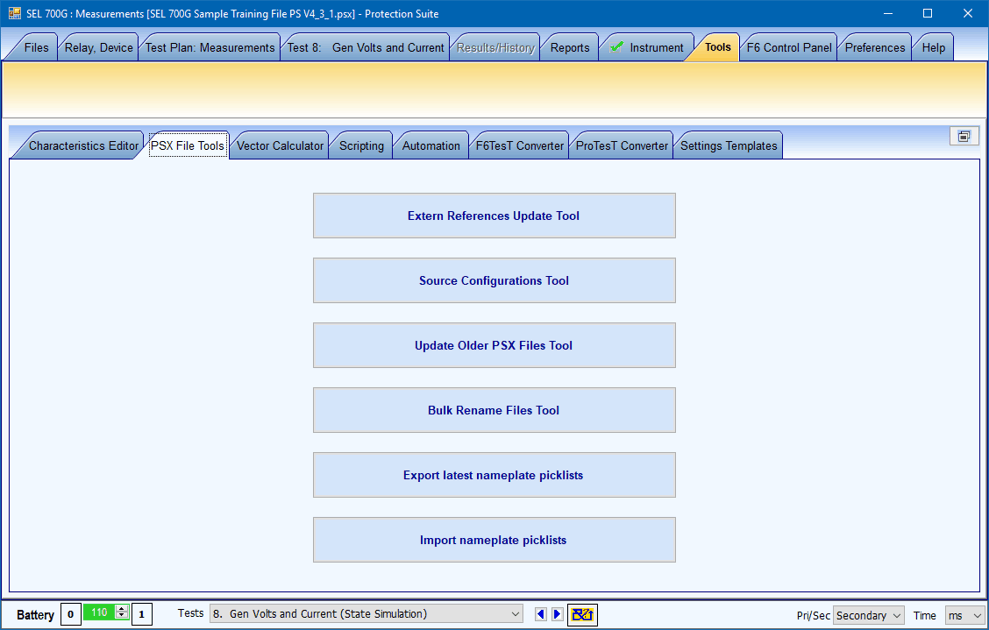Minimize the Protection Suite window

coord(888,13)
